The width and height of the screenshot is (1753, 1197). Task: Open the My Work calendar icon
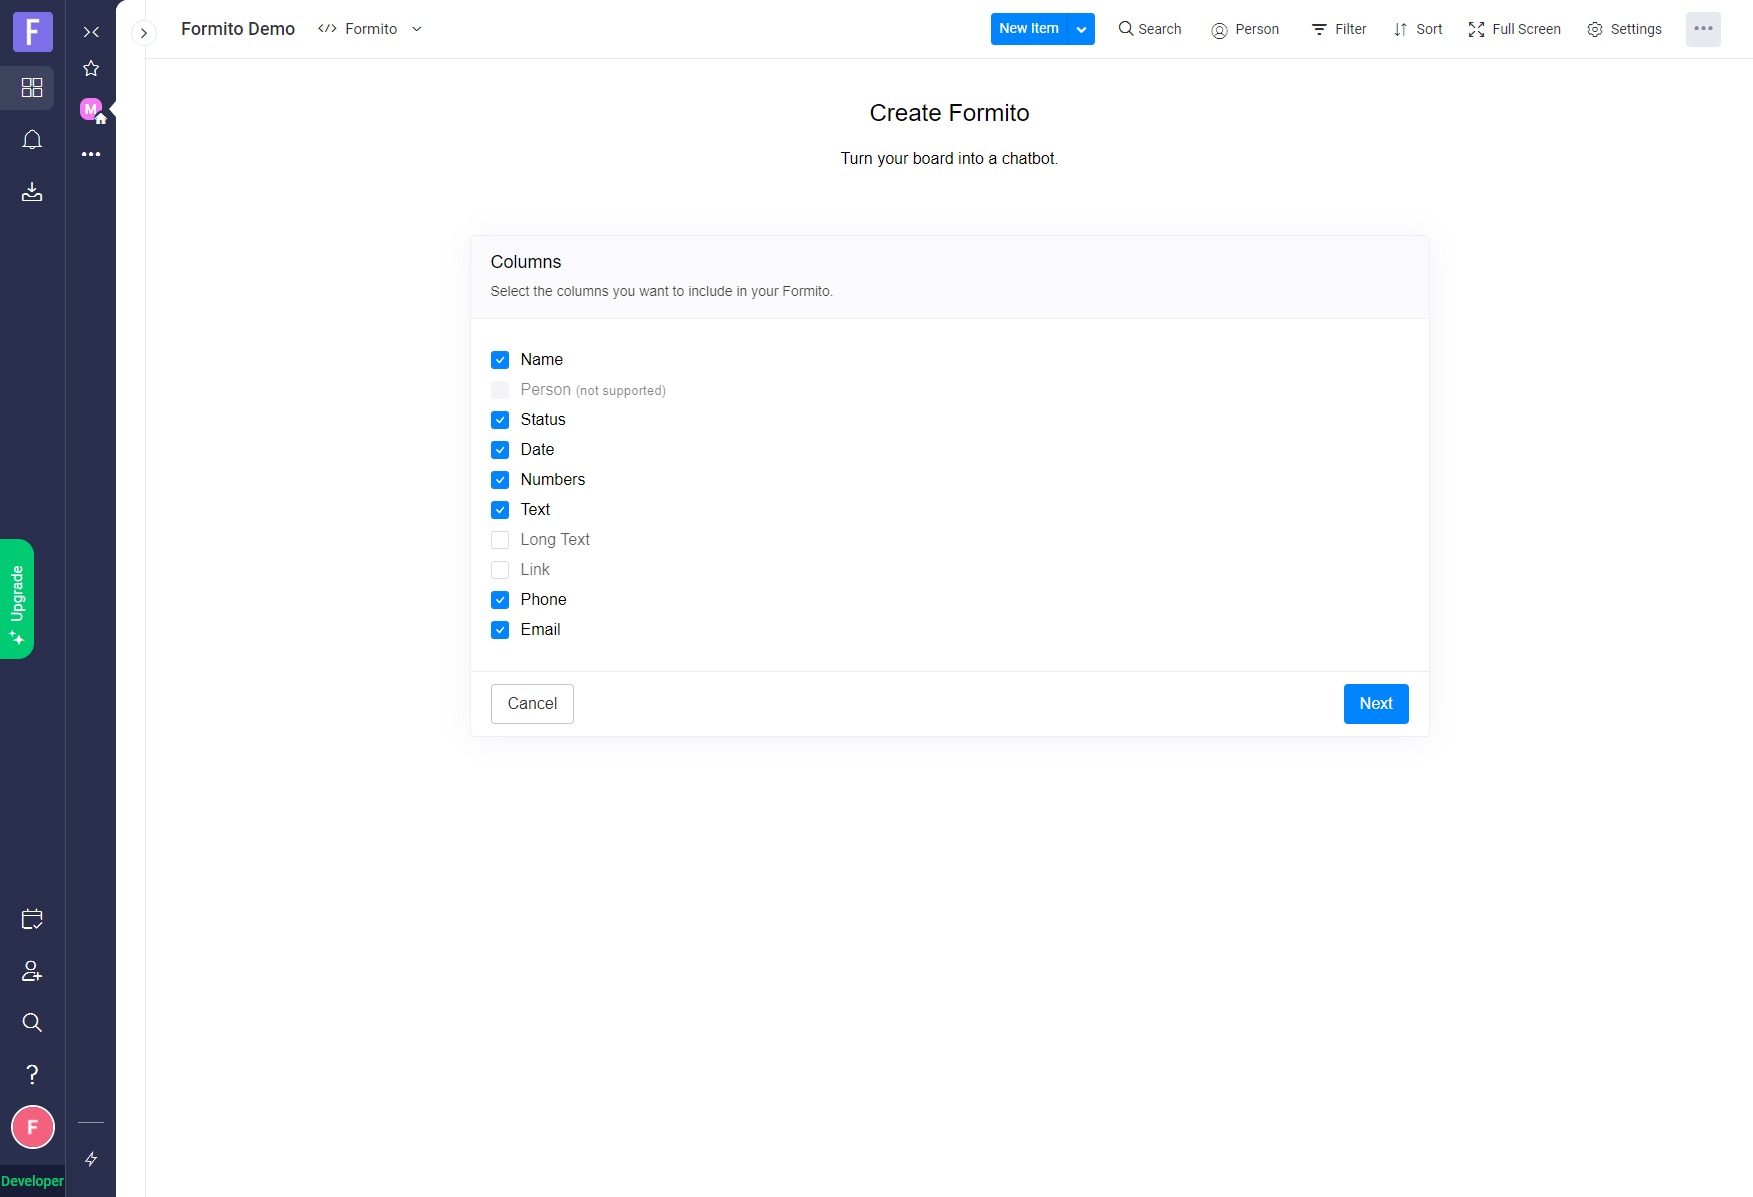32,919
